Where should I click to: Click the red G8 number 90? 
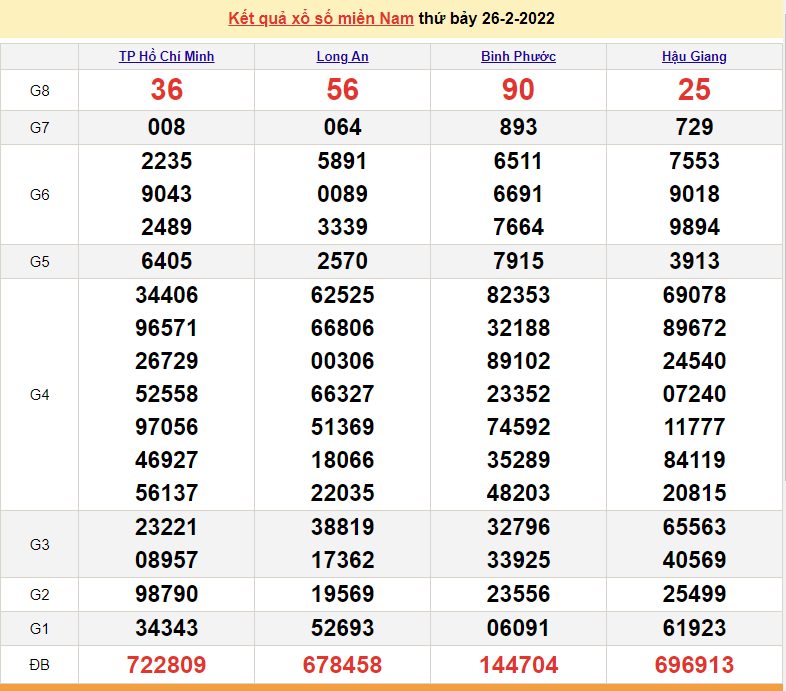click(x=518, y=90)
